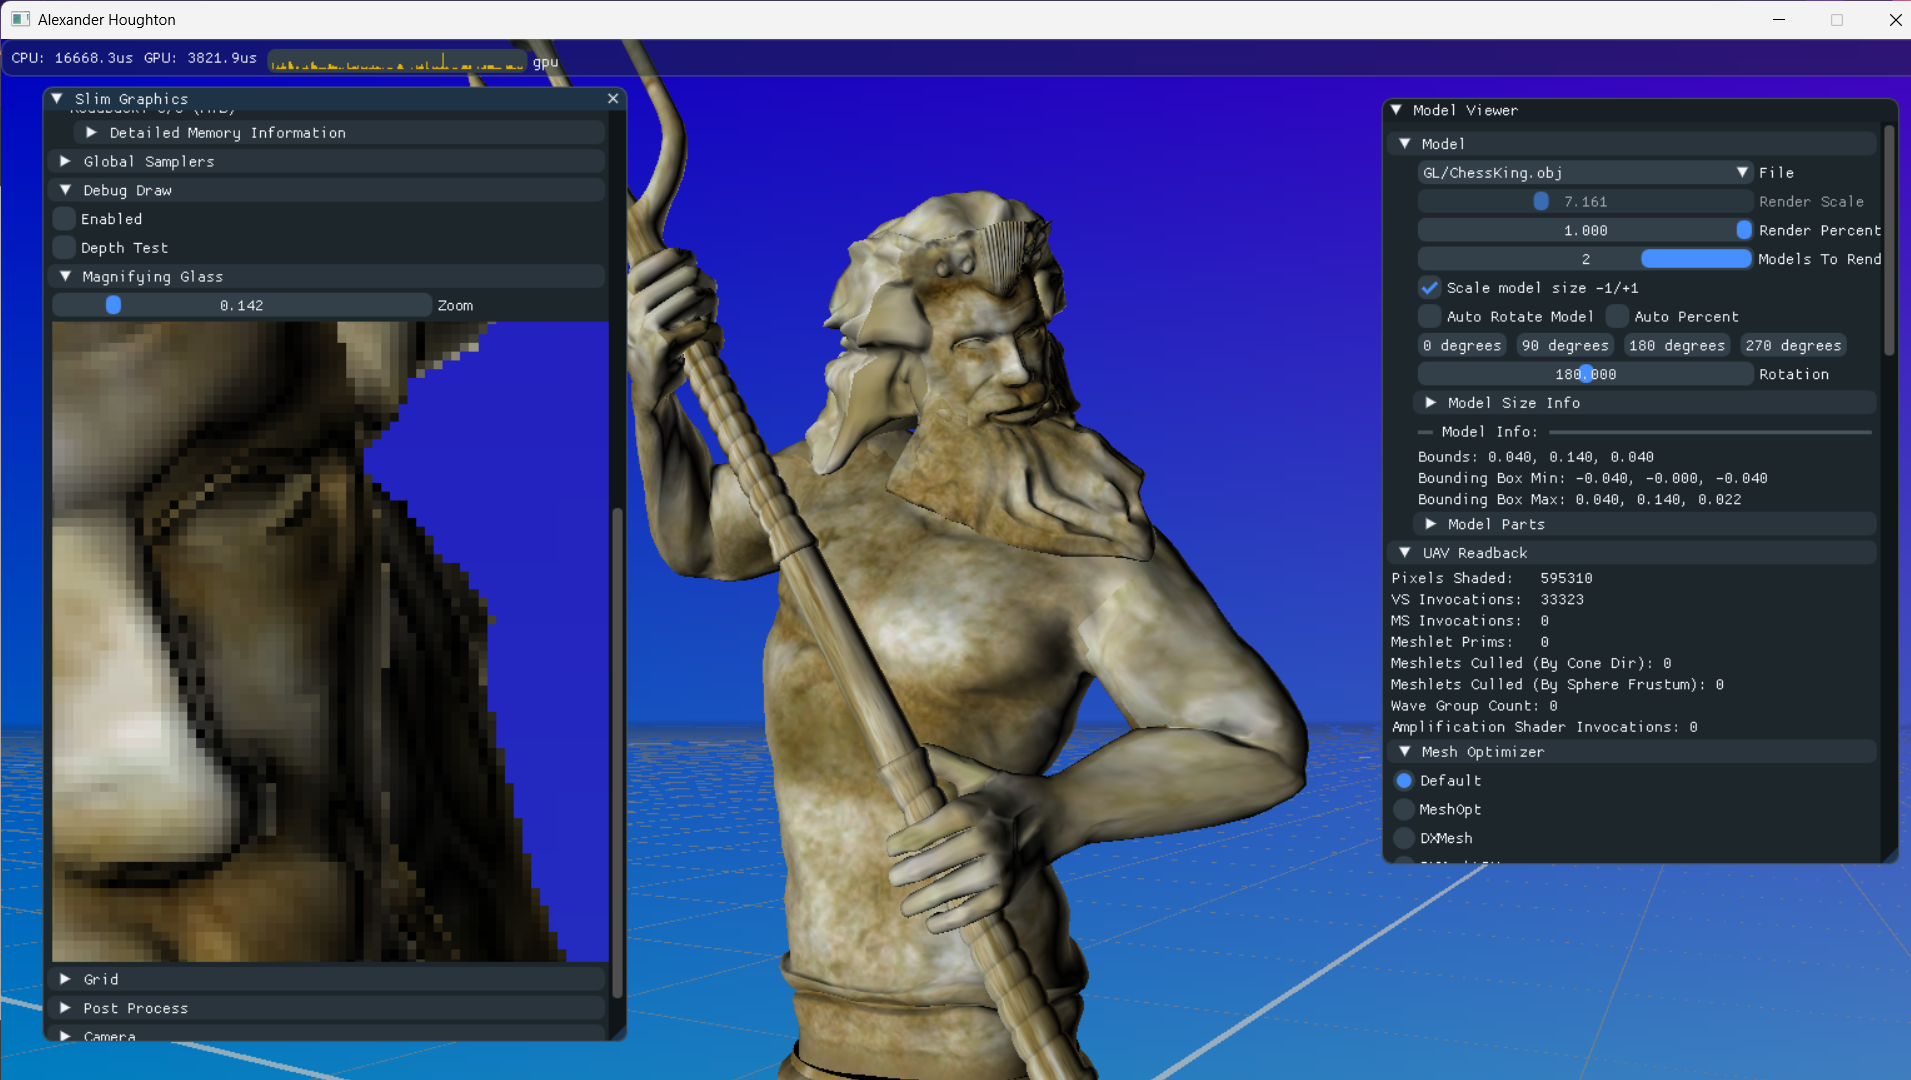Screen dimensions: 1911x1080
Task: Collapse the UAV Readback section
Action: pyautogui.click(x=1405, y=553)
